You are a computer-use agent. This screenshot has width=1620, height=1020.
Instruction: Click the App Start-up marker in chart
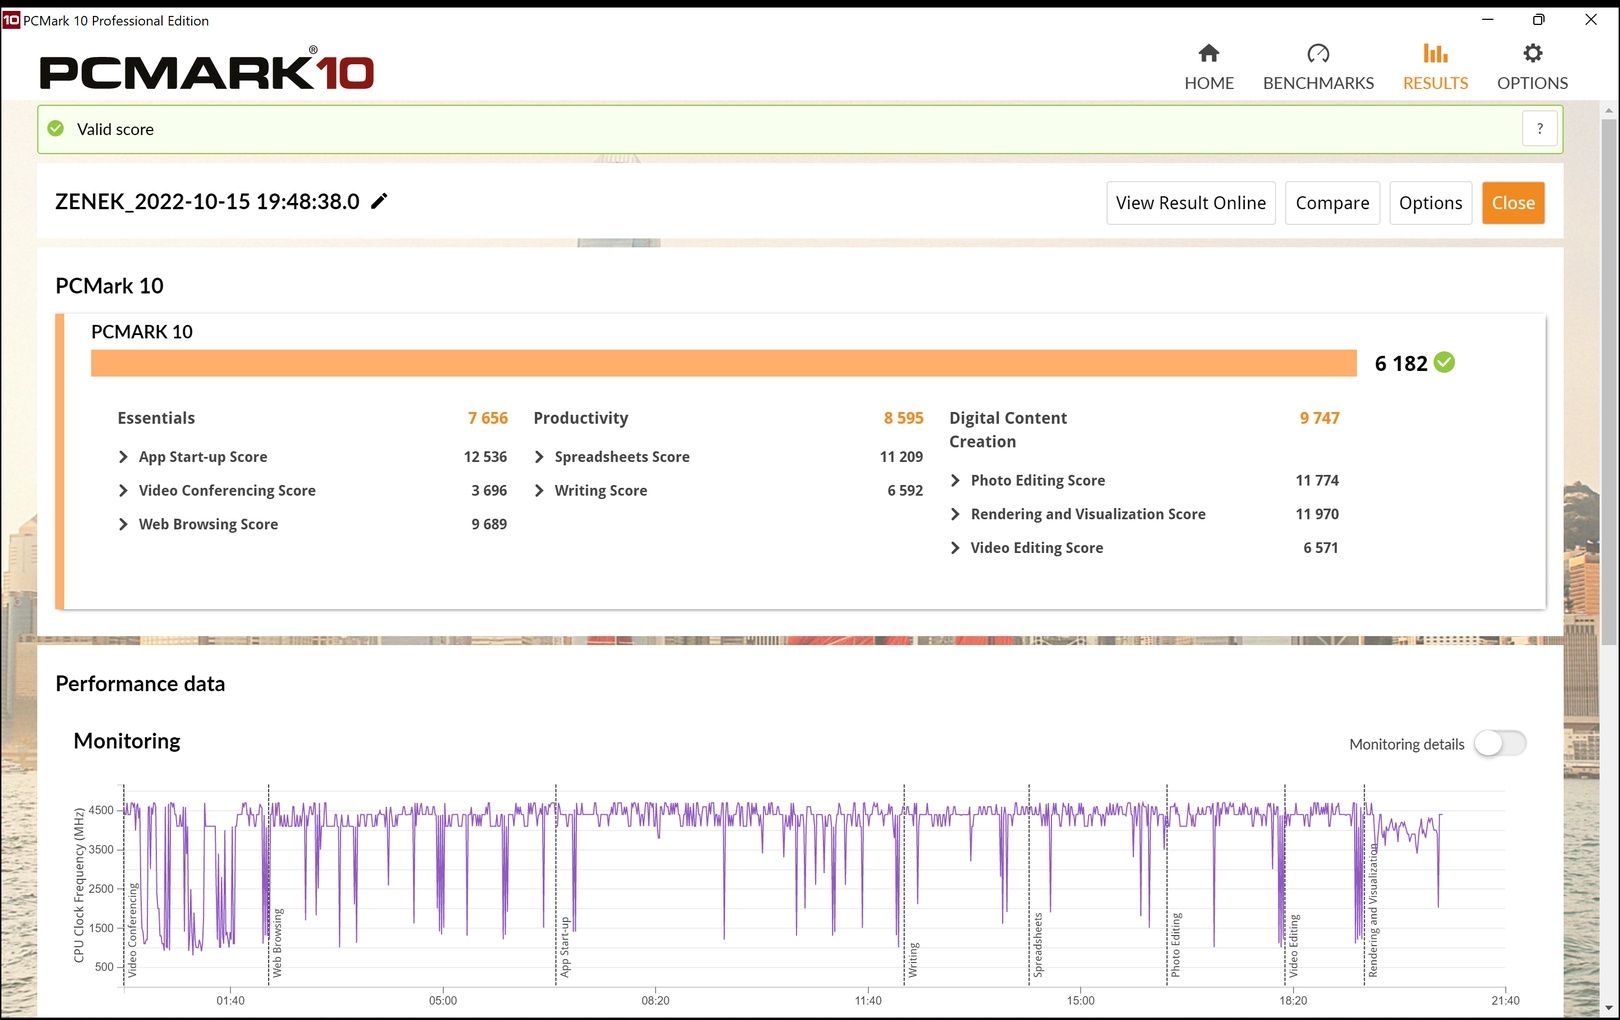[x=565, y=946]
